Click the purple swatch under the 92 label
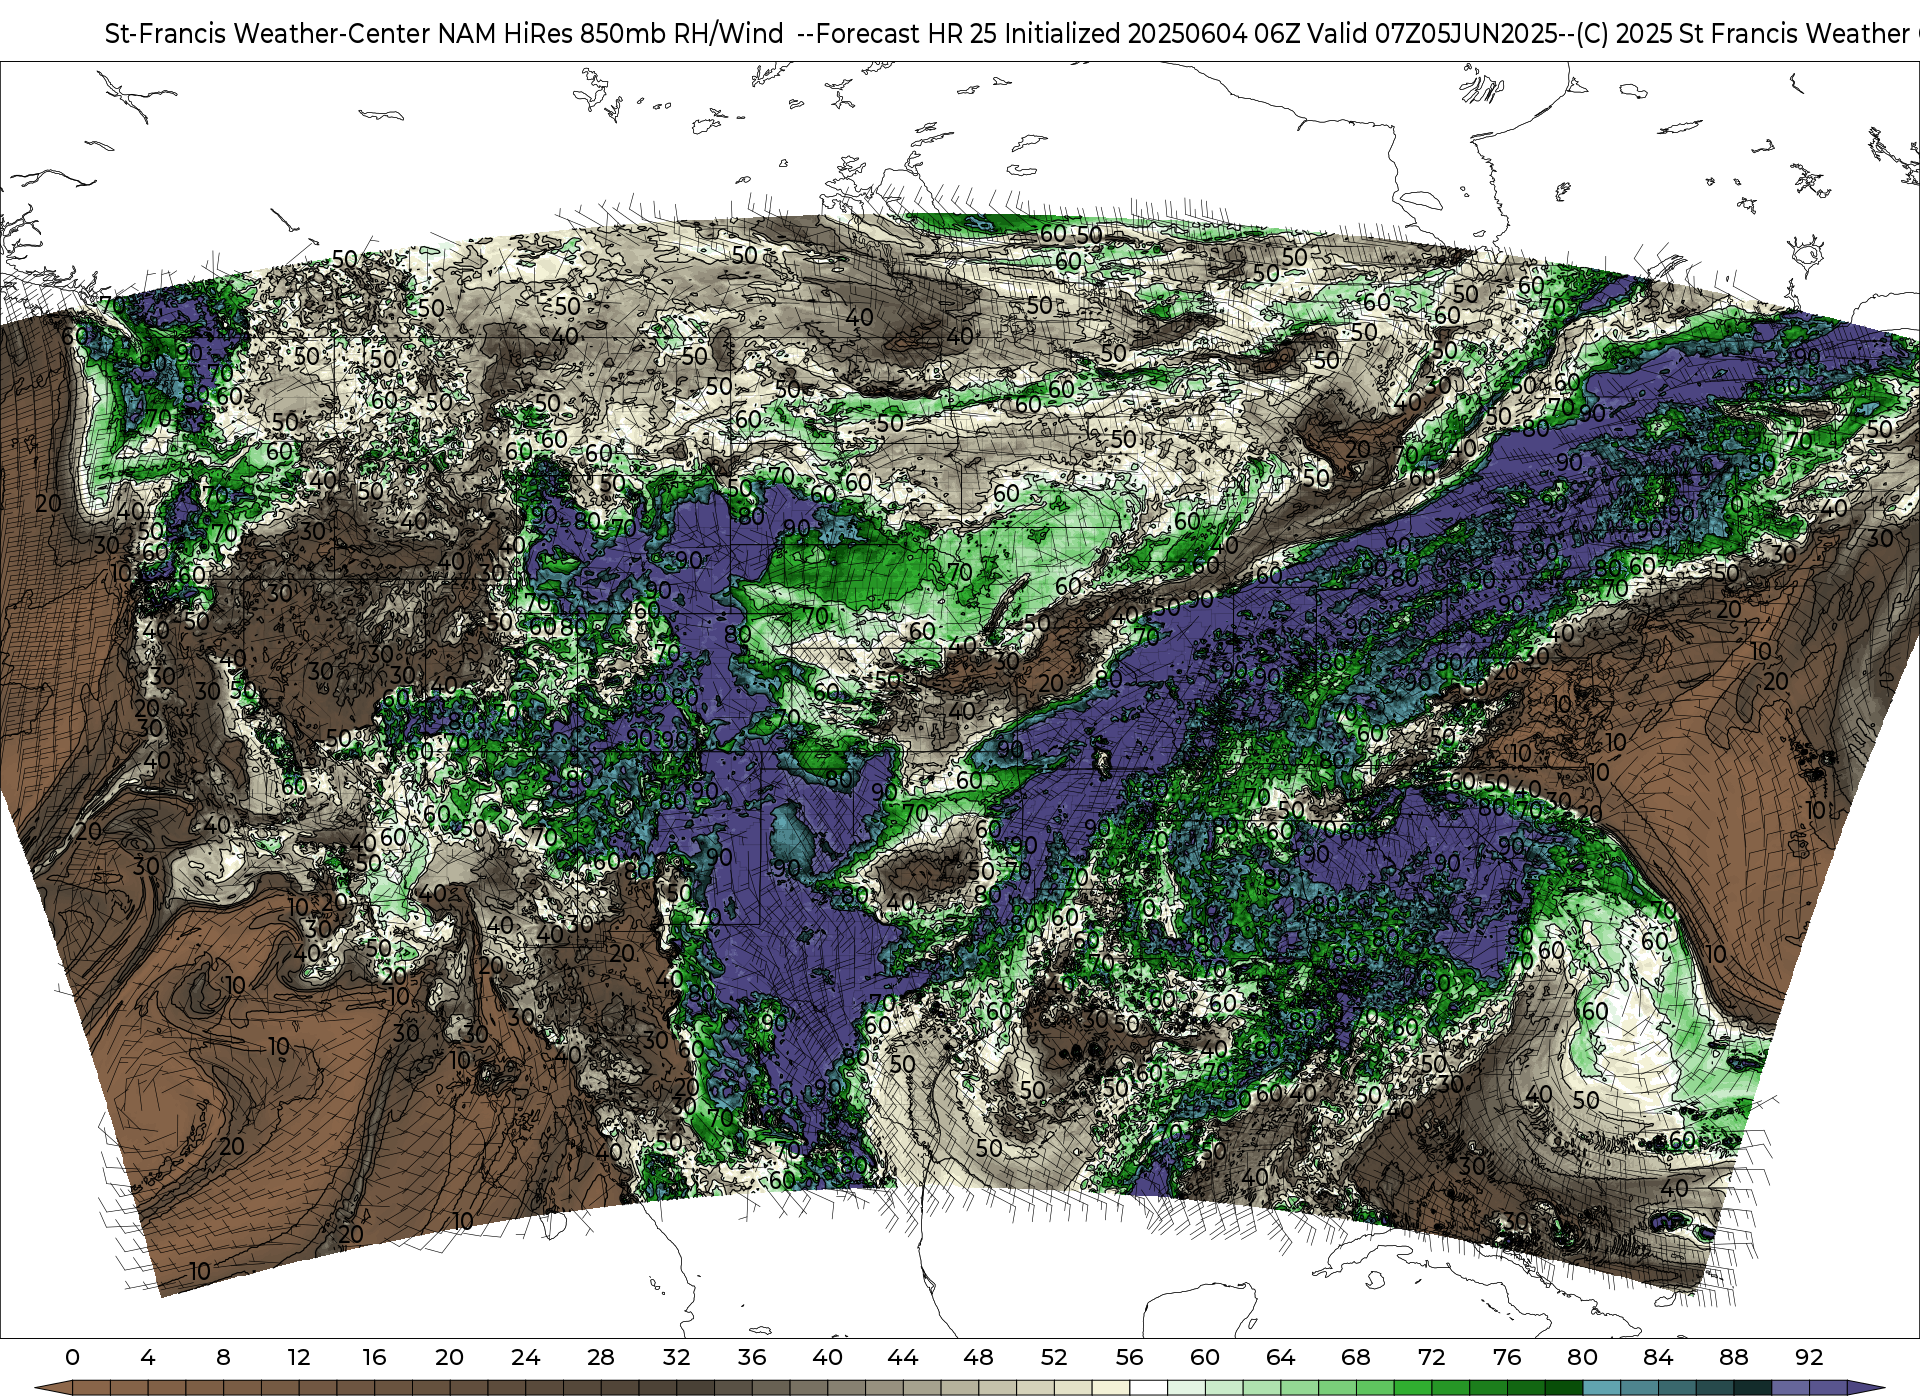The image size is (1920, 1400). pyautogui.click(x=1828, y=1388)
